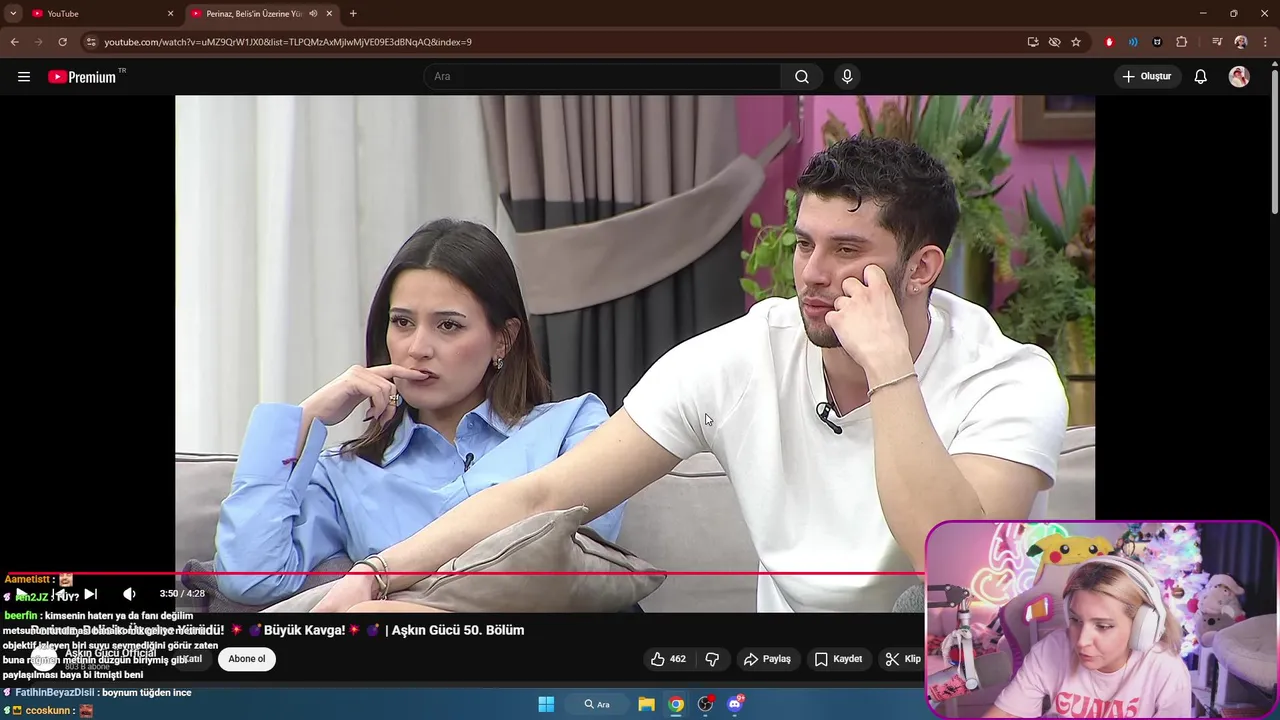Go back in browser history
The image size is (1280, 720).
14,42
